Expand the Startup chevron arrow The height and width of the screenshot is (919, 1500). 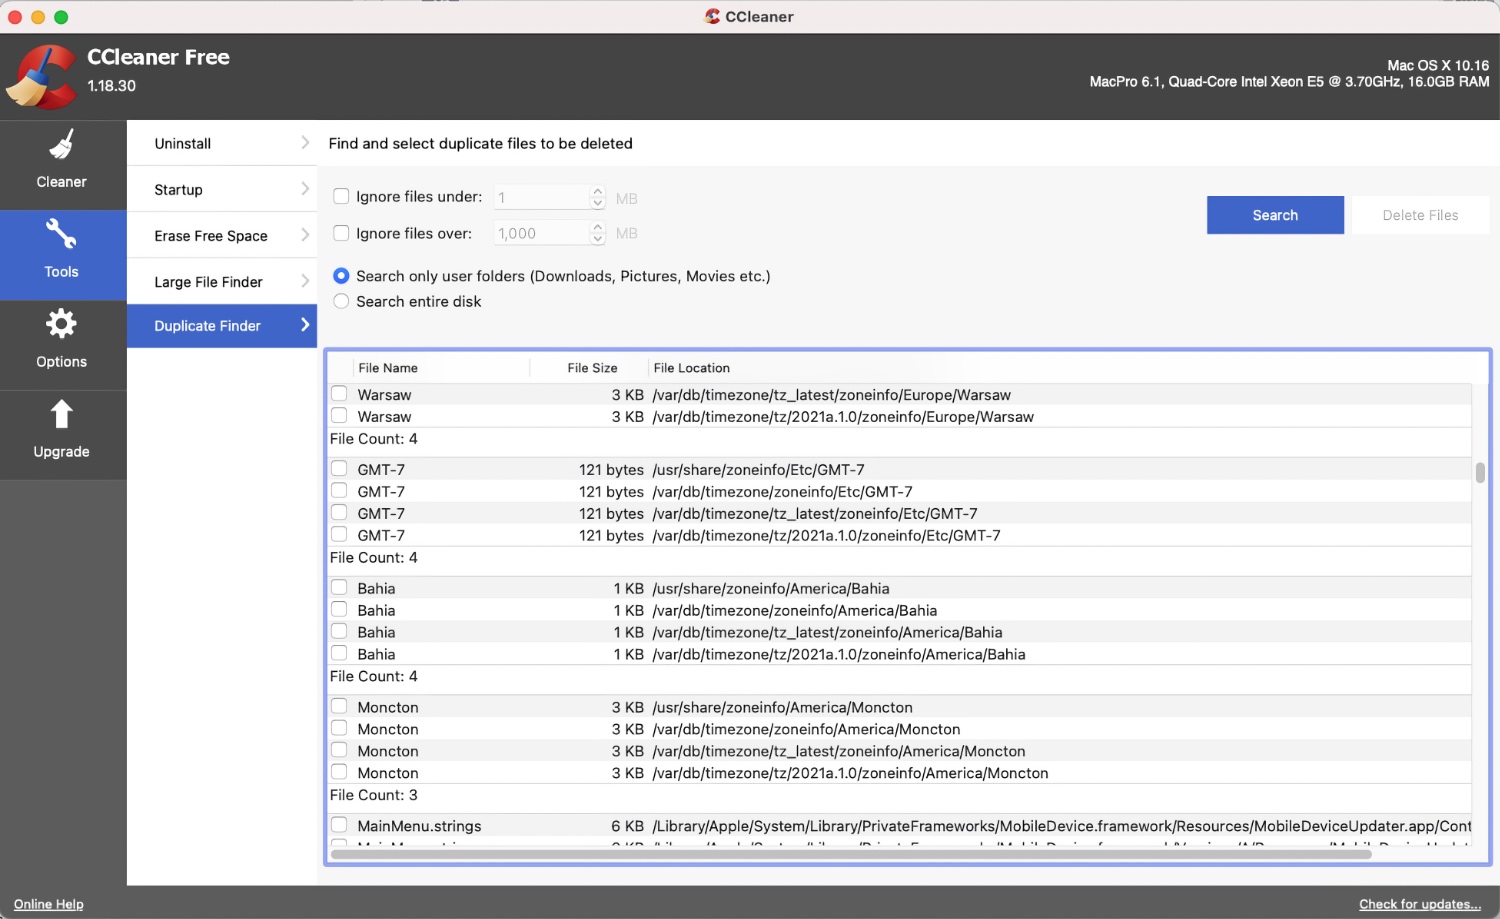click(x=305, y=189)
